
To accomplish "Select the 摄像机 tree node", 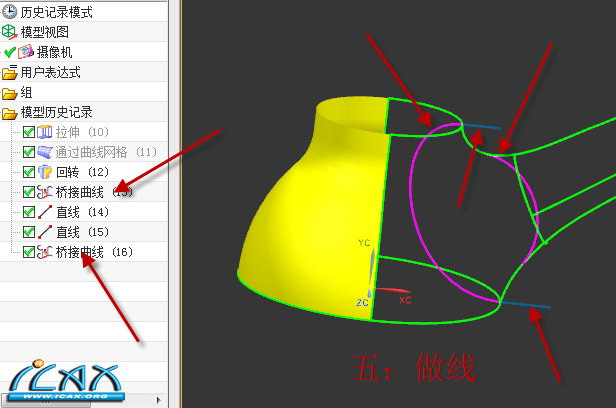I will coord(54,52).
